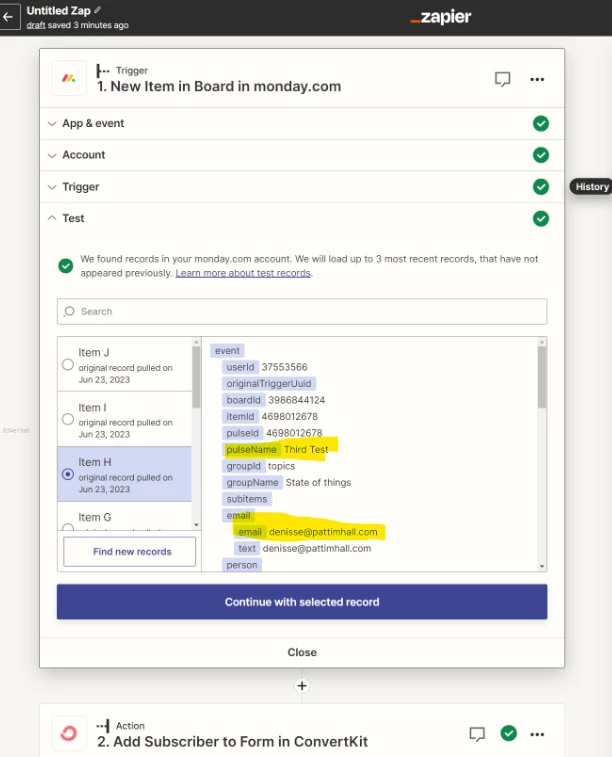Open comments on the Trigger step
612x757 pixels.
(x=502, y=79)
